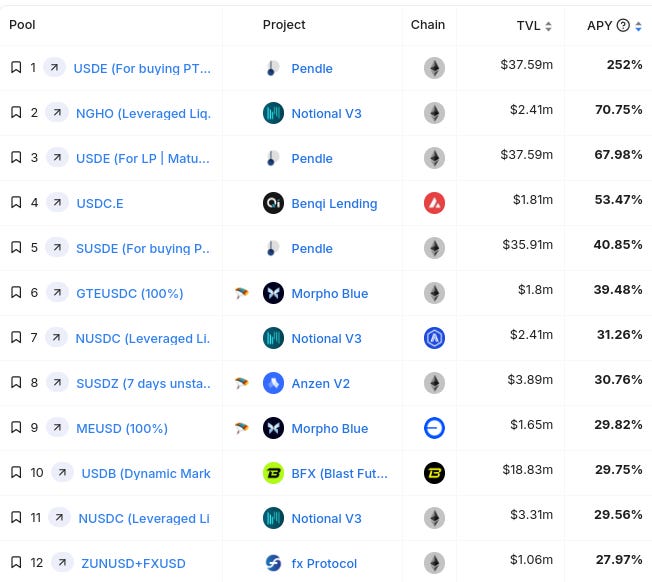Open the NGHO (Leveraged Liq. pool
The image size is (652, 582).
(x=143, y=113)
